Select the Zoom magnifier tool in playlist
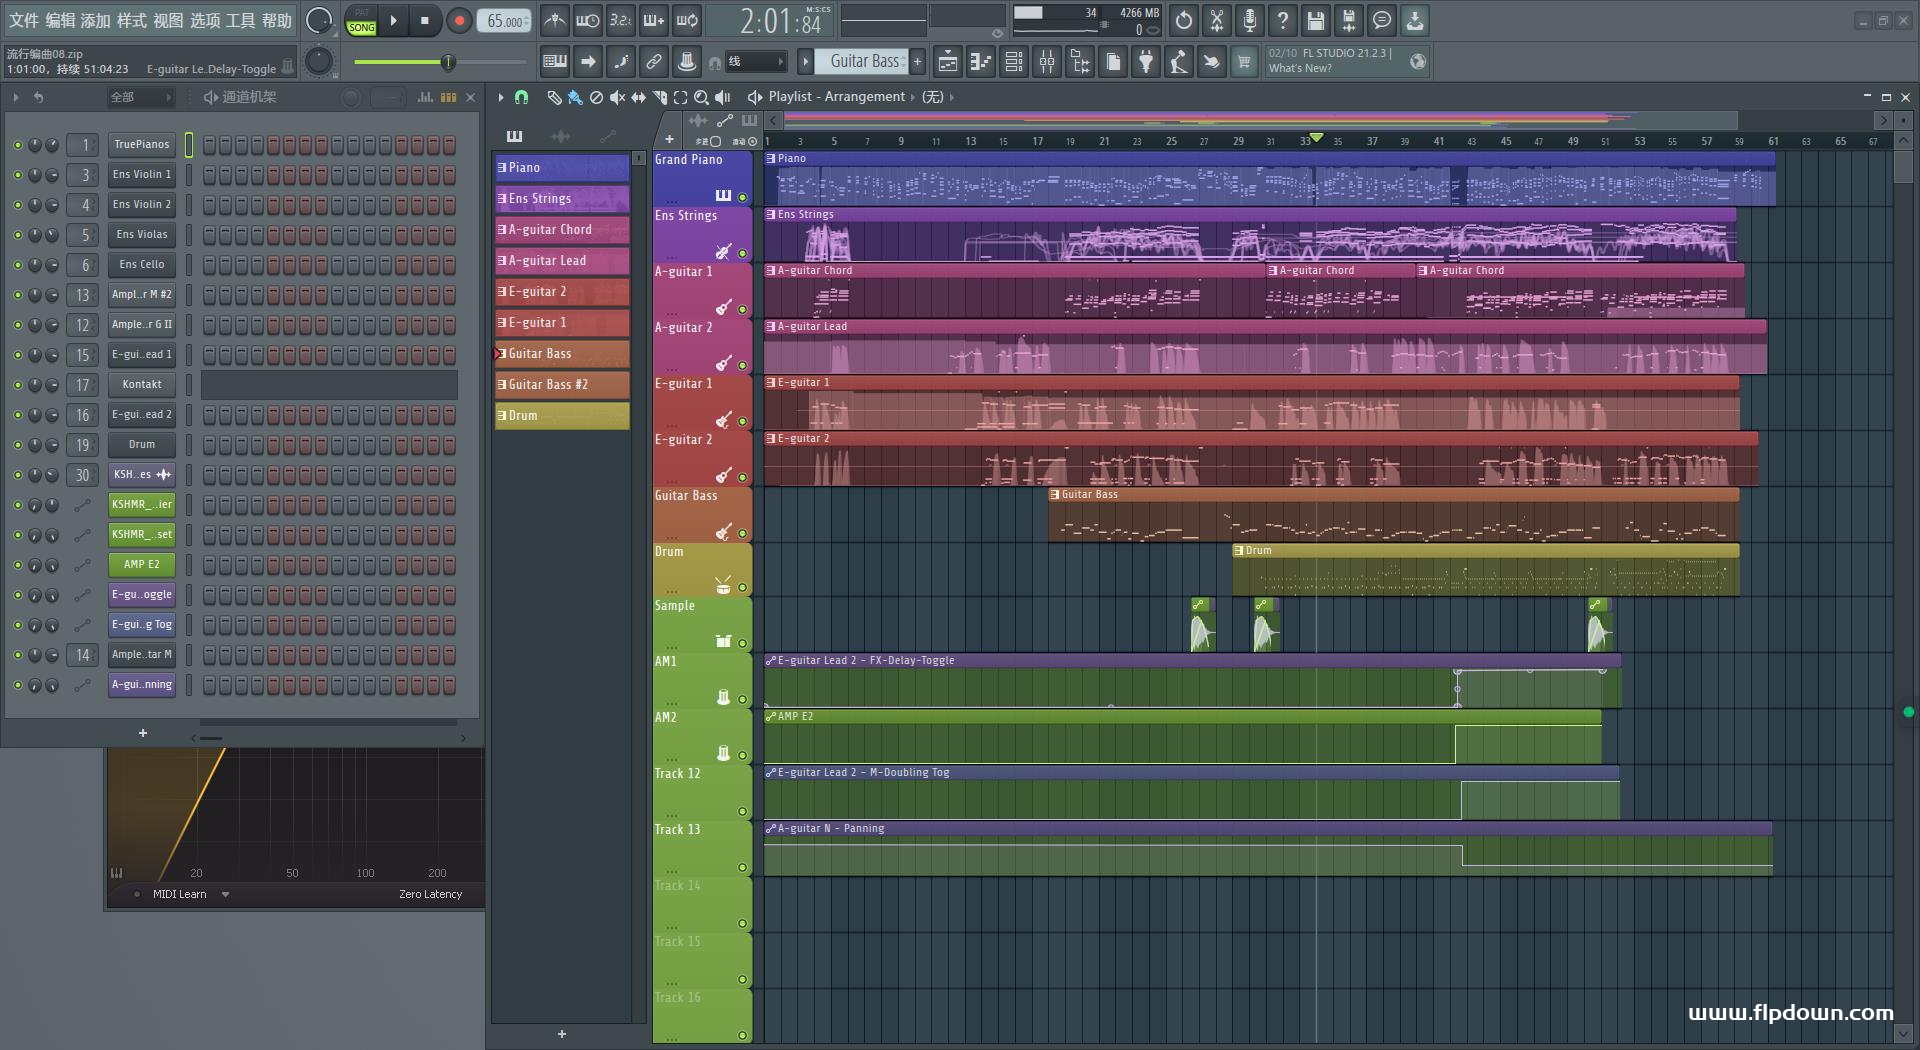The width and height of the screenshot is (1920, 1050). (701, 97)
